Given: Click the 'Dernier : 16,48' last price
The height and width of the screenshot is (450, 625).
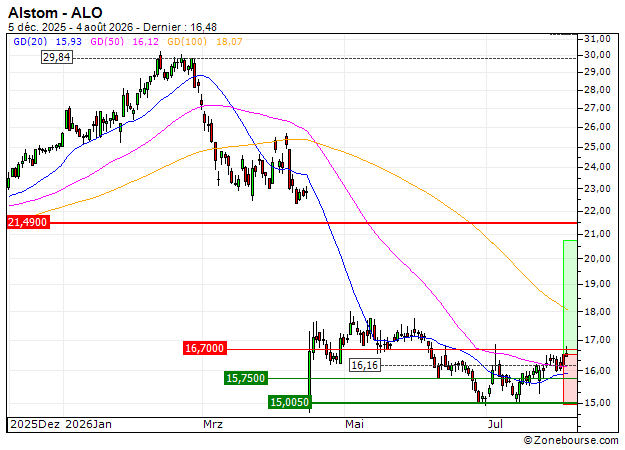Looking at the screenshot, I should click(x=180, y=27).
